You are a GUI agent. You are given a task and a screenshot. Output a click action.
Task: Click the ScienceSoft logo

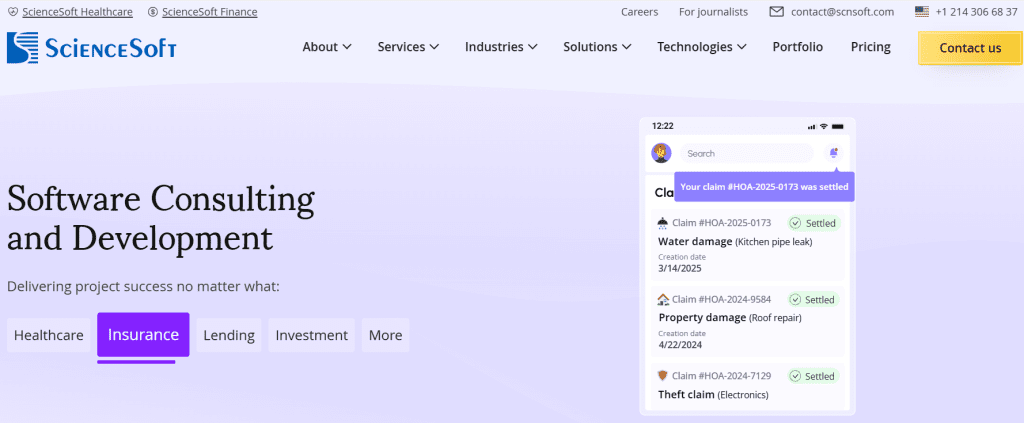91,48
